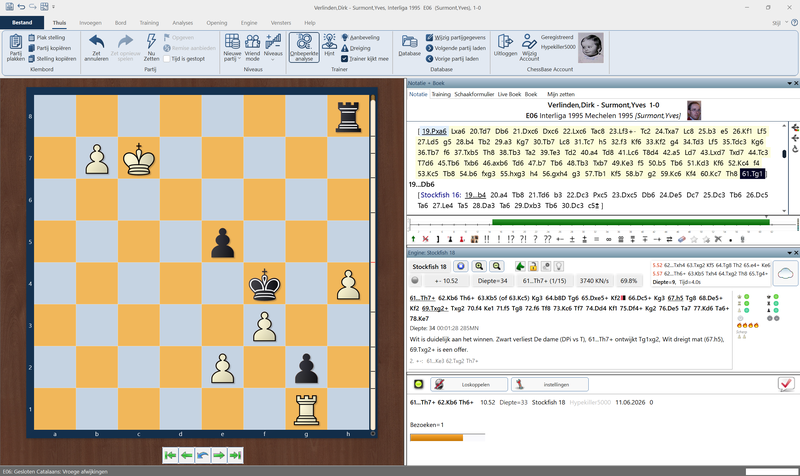Image resolution: width=800 pixels, height=476 pixels.
Task: Click Uitloggen icon
Action: pos(505,41)
